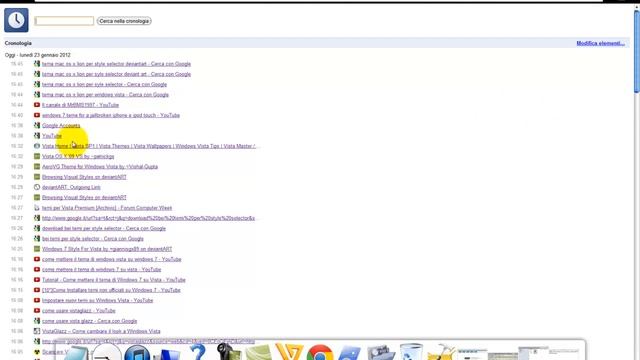The image size is (640, 360).
Task: Launch the yellow Freemake 'V' dock icon
Action: [289, 352]
